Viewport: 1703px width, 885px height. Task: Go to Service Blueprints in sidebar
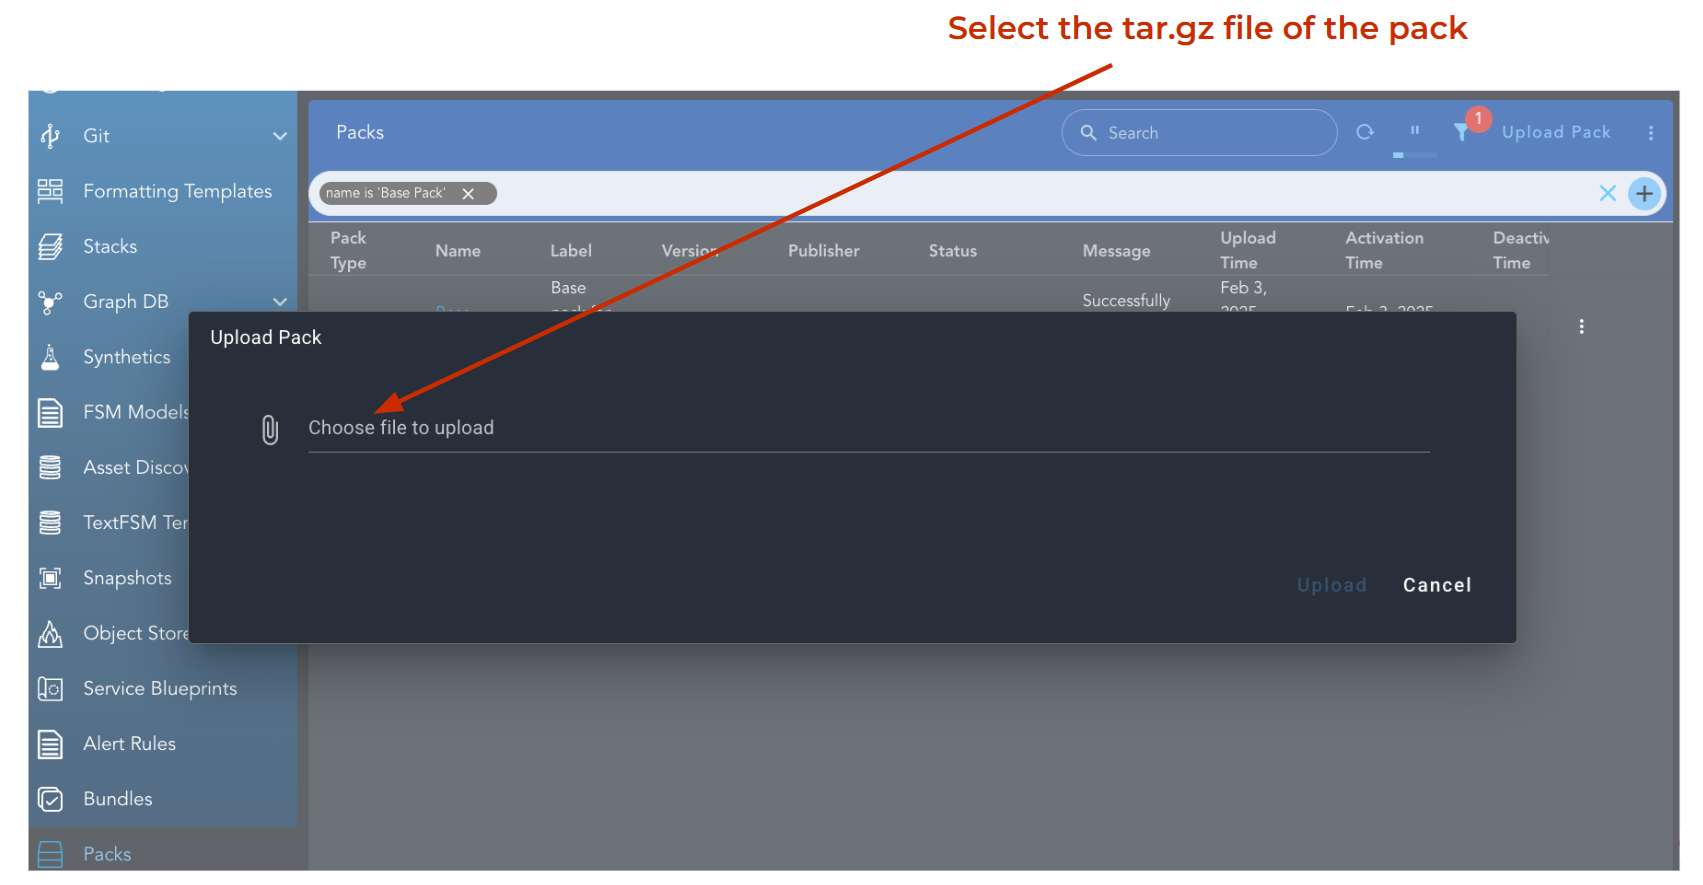pyautogui.click(x=159, y=688)
